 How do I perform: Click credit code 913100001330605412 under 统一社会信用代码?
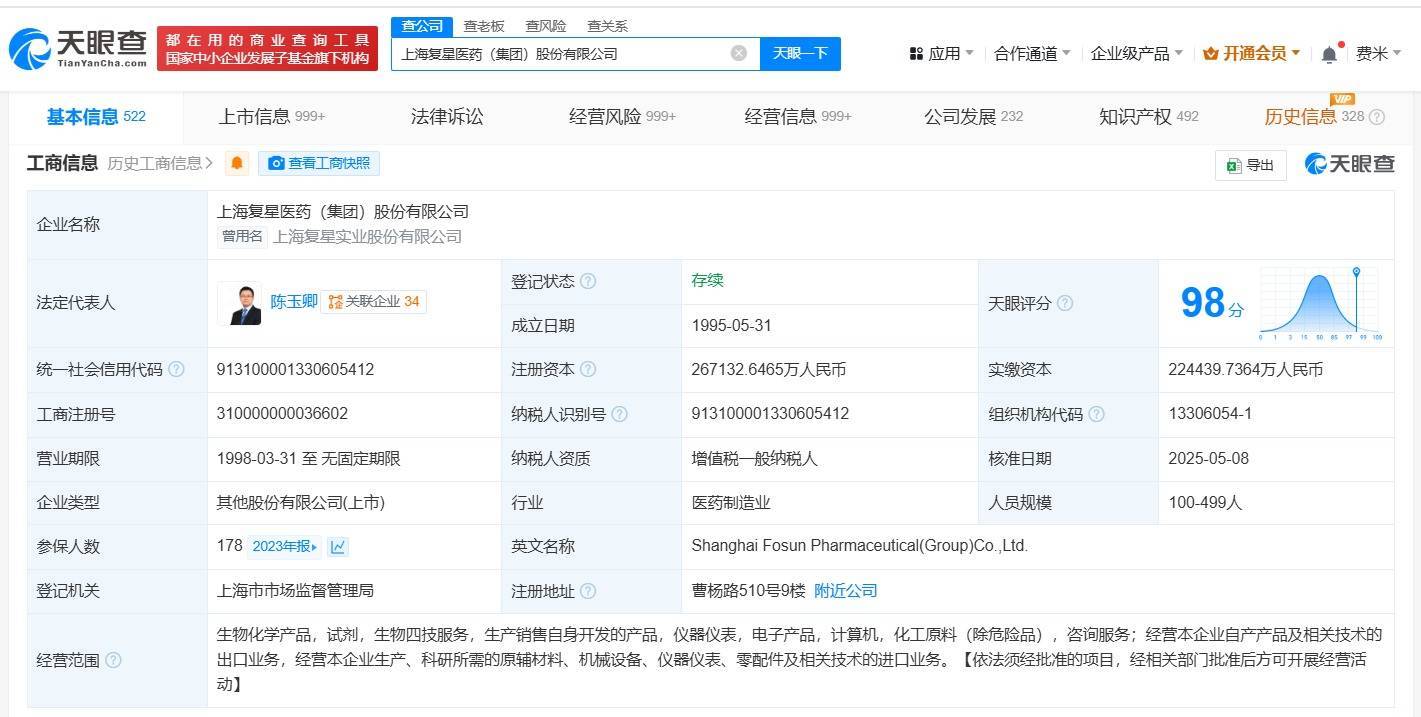(x=295, y=369)
